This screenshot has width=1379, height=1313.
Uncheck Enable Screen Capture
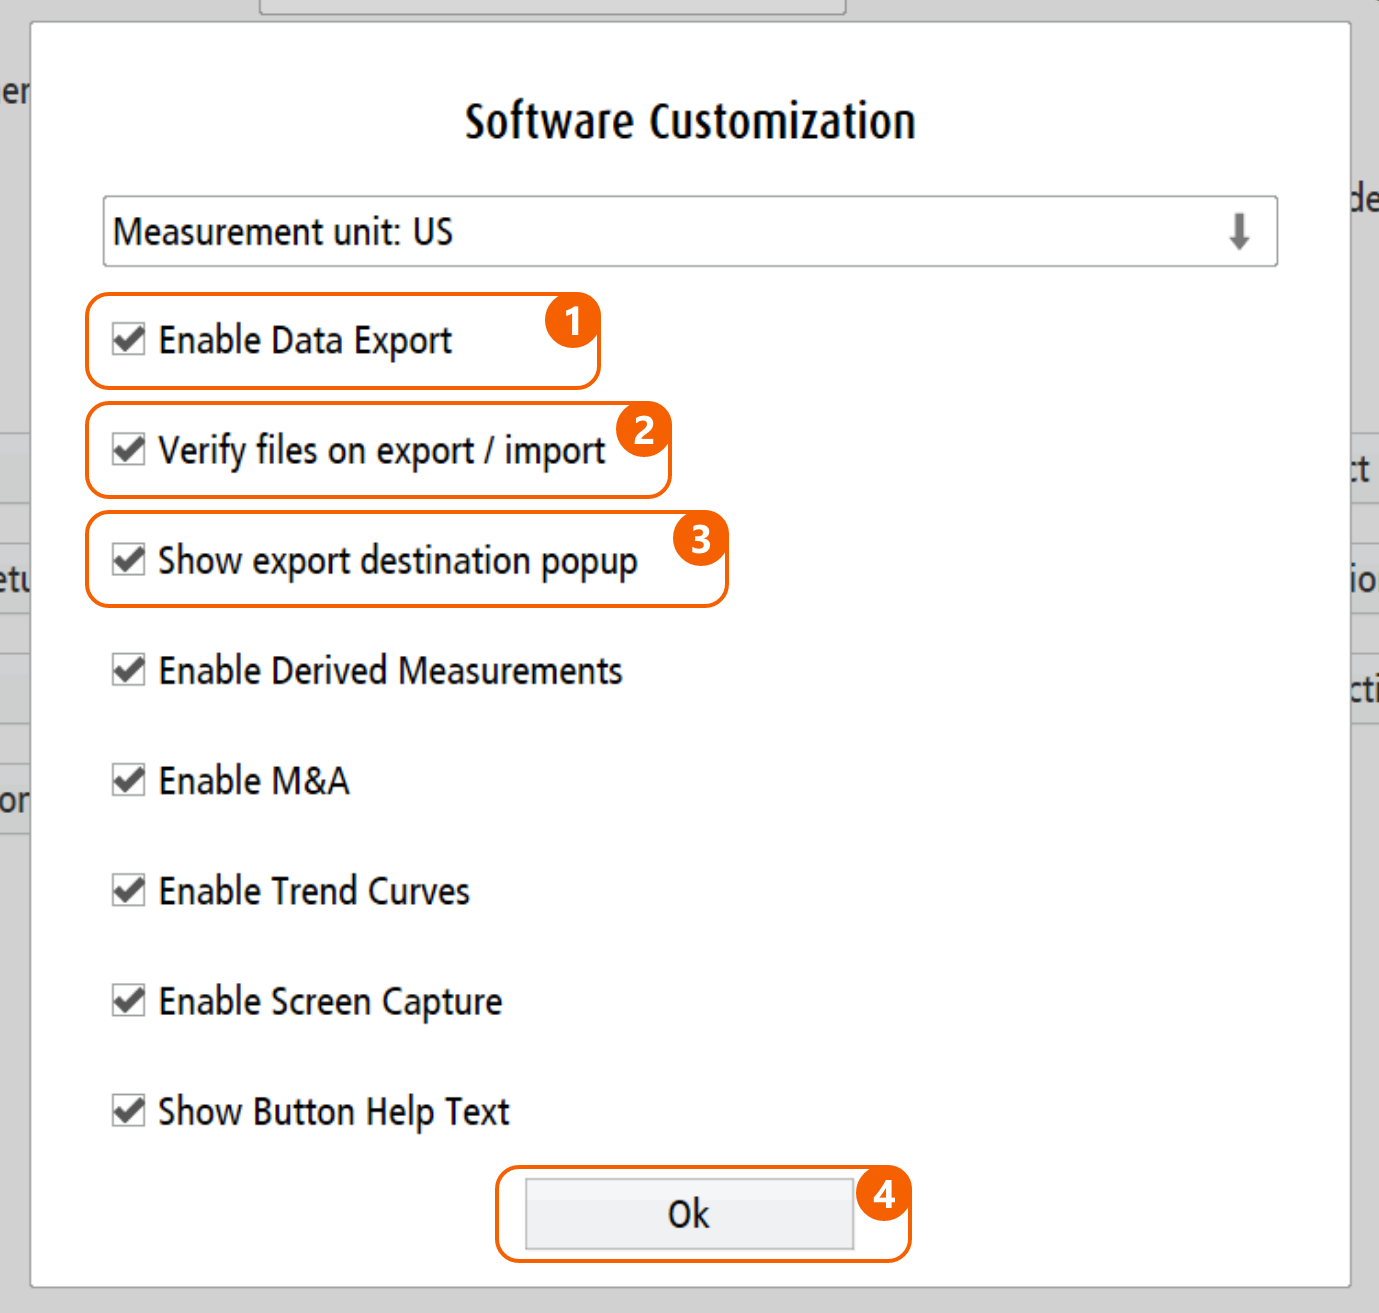point(129,1000)
